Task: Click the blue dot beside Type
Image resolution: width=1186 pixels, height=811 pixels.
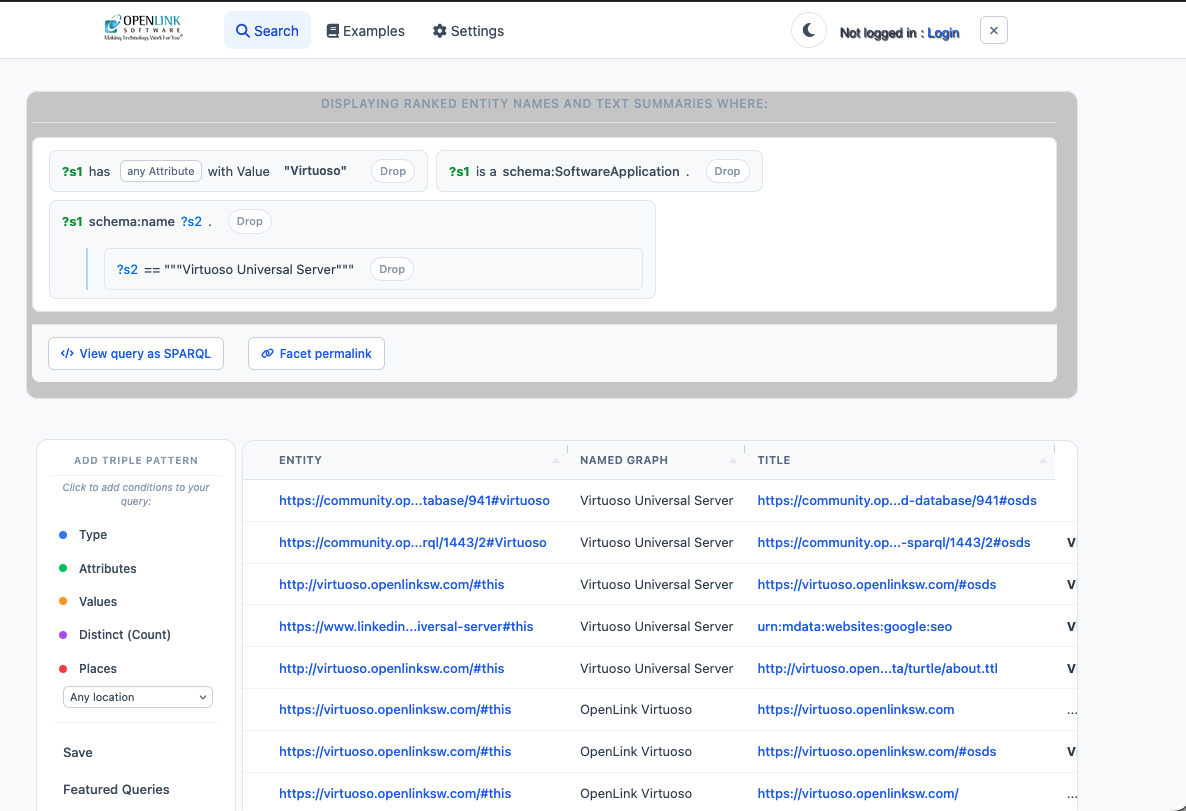Action: pos(63,535)
